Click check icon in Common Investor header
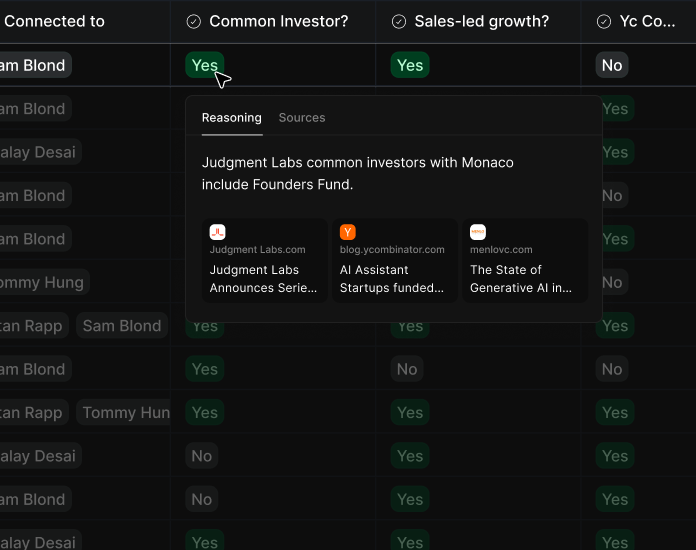Viewport: 696px width, 550px height. click(194, 22)
